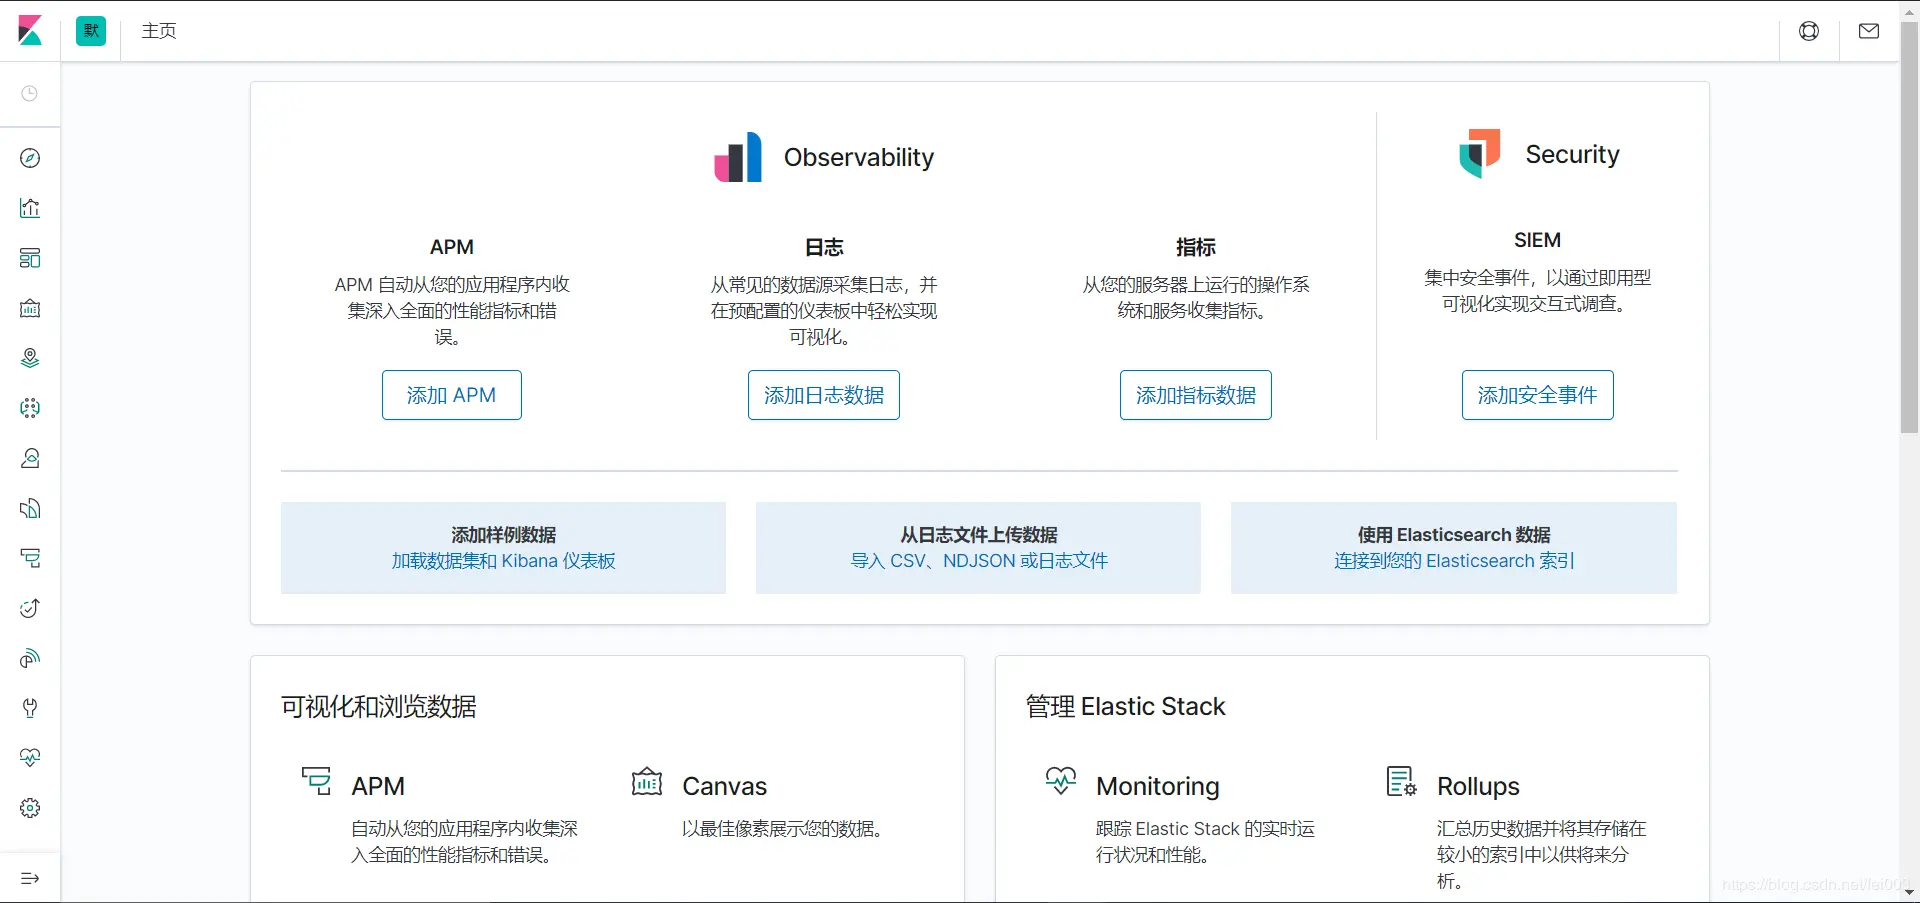Screen dimensions: 1920x903
Task: Click the 主页 breadcrumb
Action: coord(159,31)
